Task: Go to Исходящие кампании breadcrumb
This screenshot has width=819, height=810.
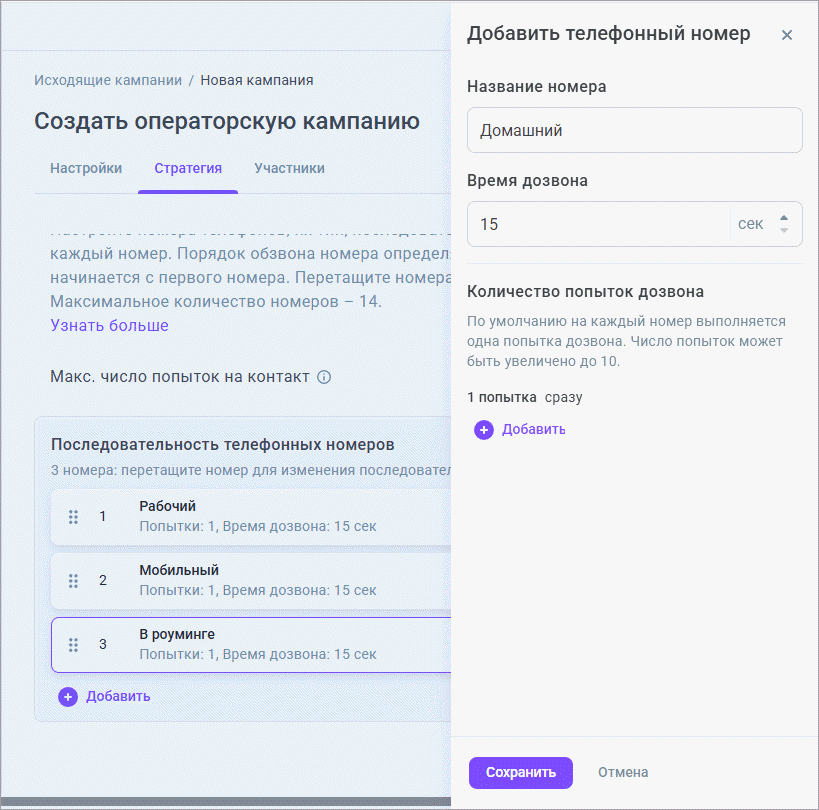Action: point(108,80)
